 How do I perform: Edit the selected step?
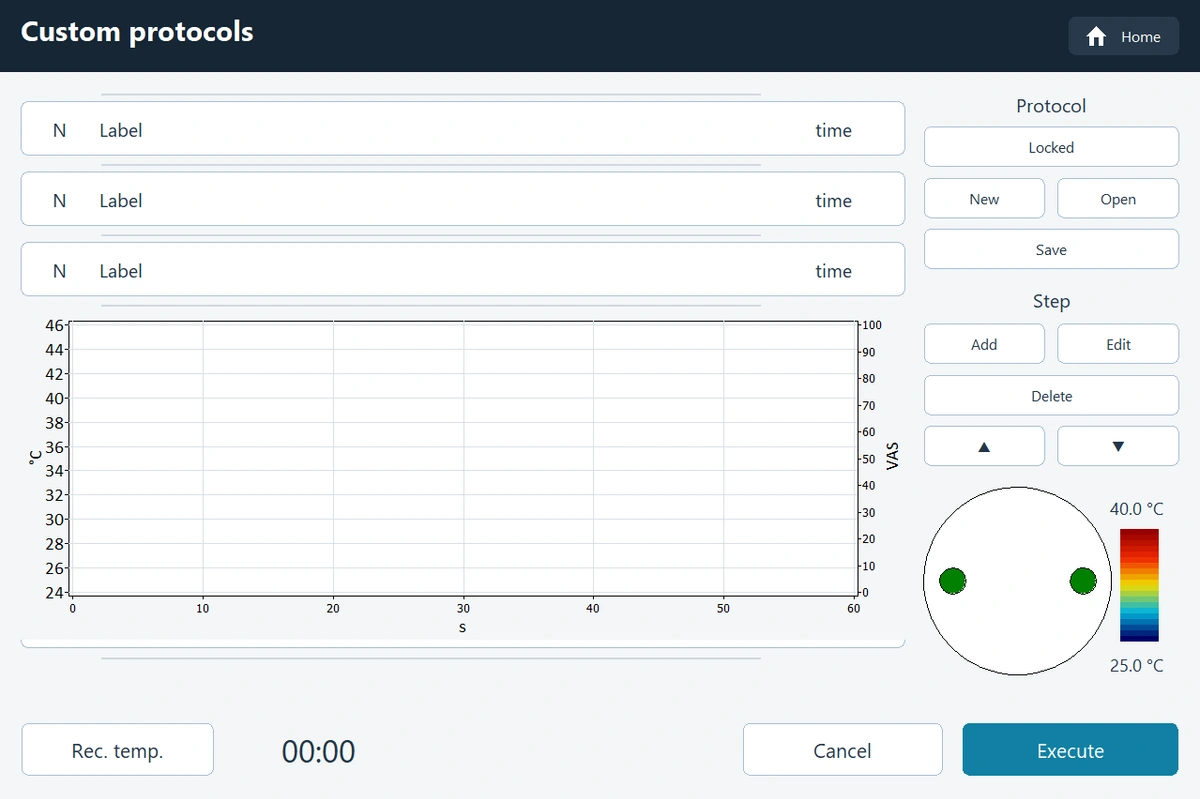(x=1118, y=344)
